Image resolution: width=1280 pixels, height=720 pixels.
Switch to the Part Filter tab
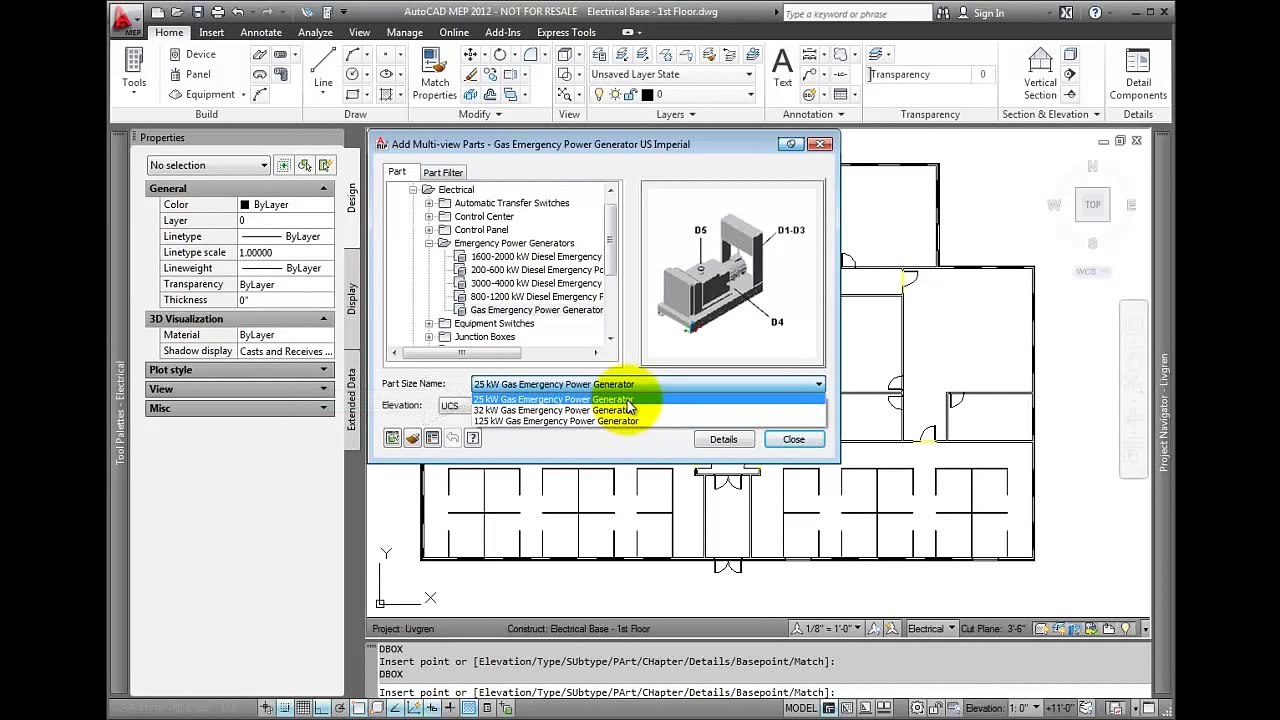443,172
